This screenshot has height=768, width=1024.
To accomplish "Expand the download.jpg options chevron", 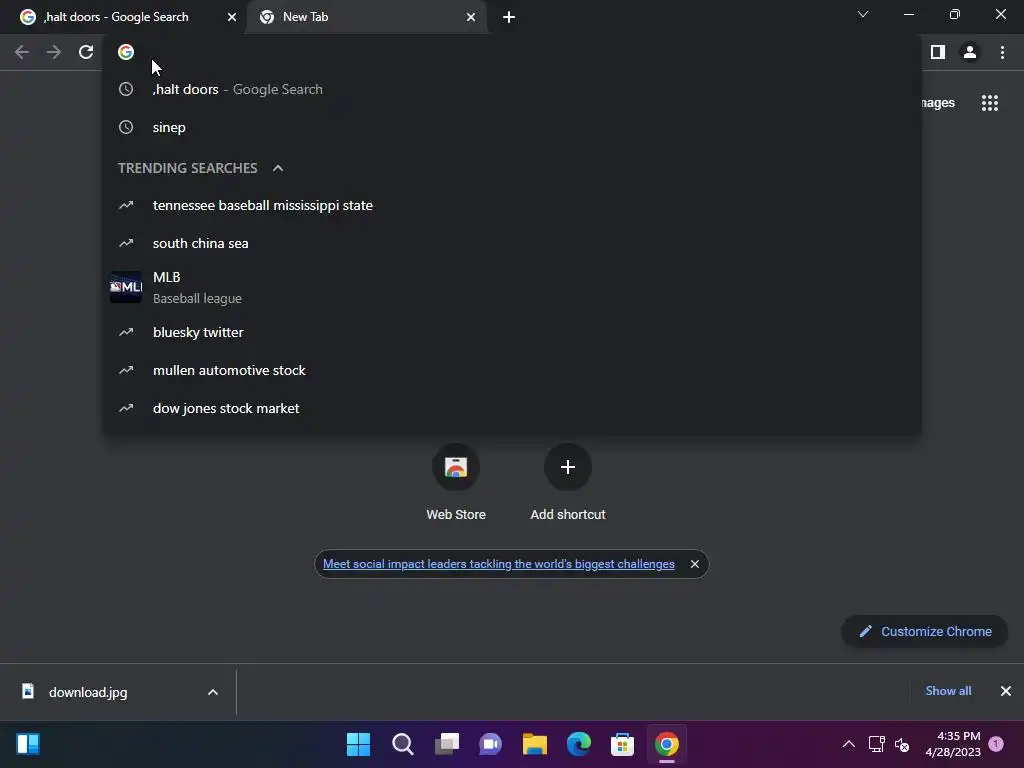I will [x=213, y=692].
